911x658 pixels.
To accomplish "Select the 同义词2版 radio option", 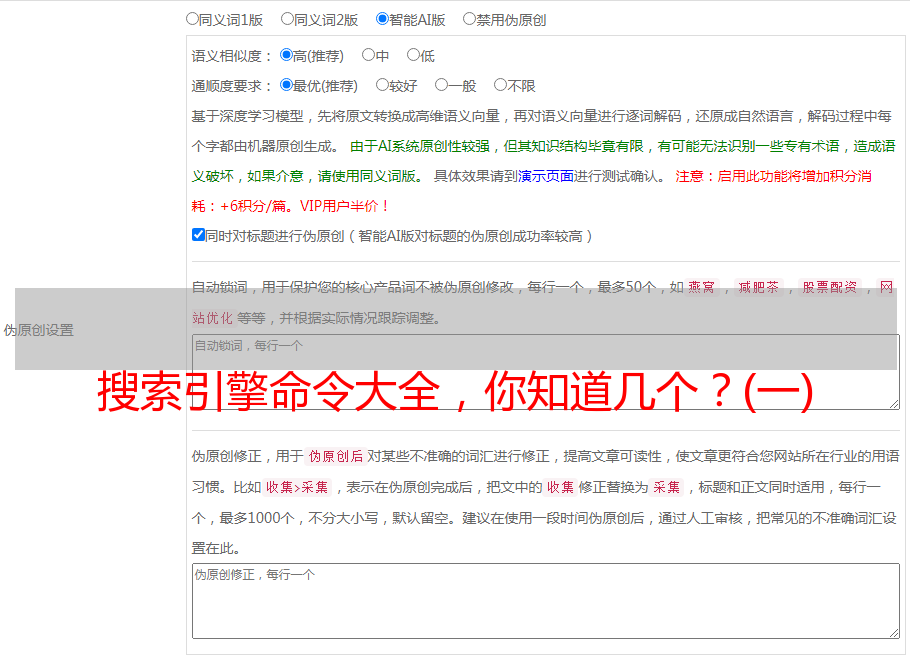I will [x=287, y=19].
